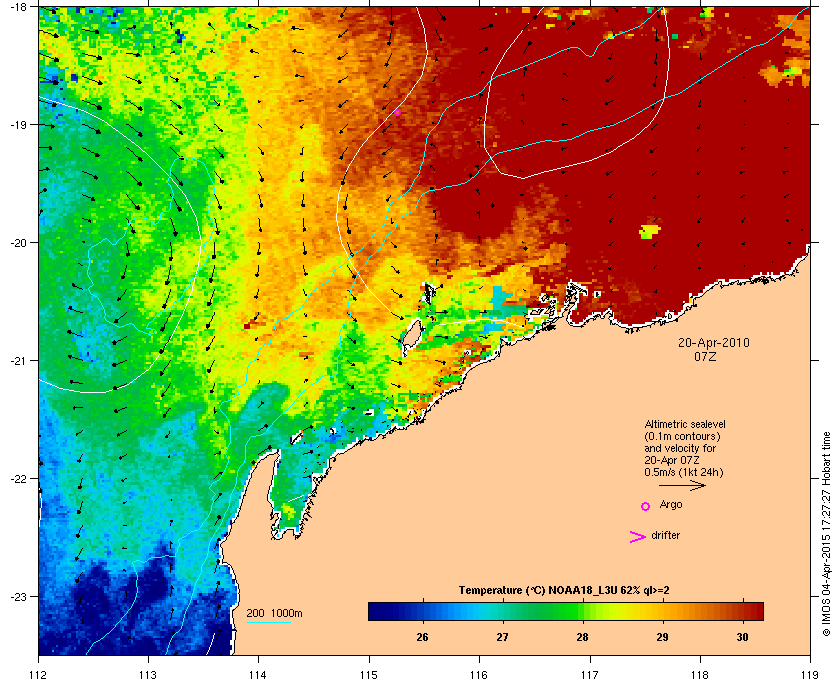The image size is (840, 680).
Task: Click the velocity scale arrow in legend
Action: click(682, 486)
